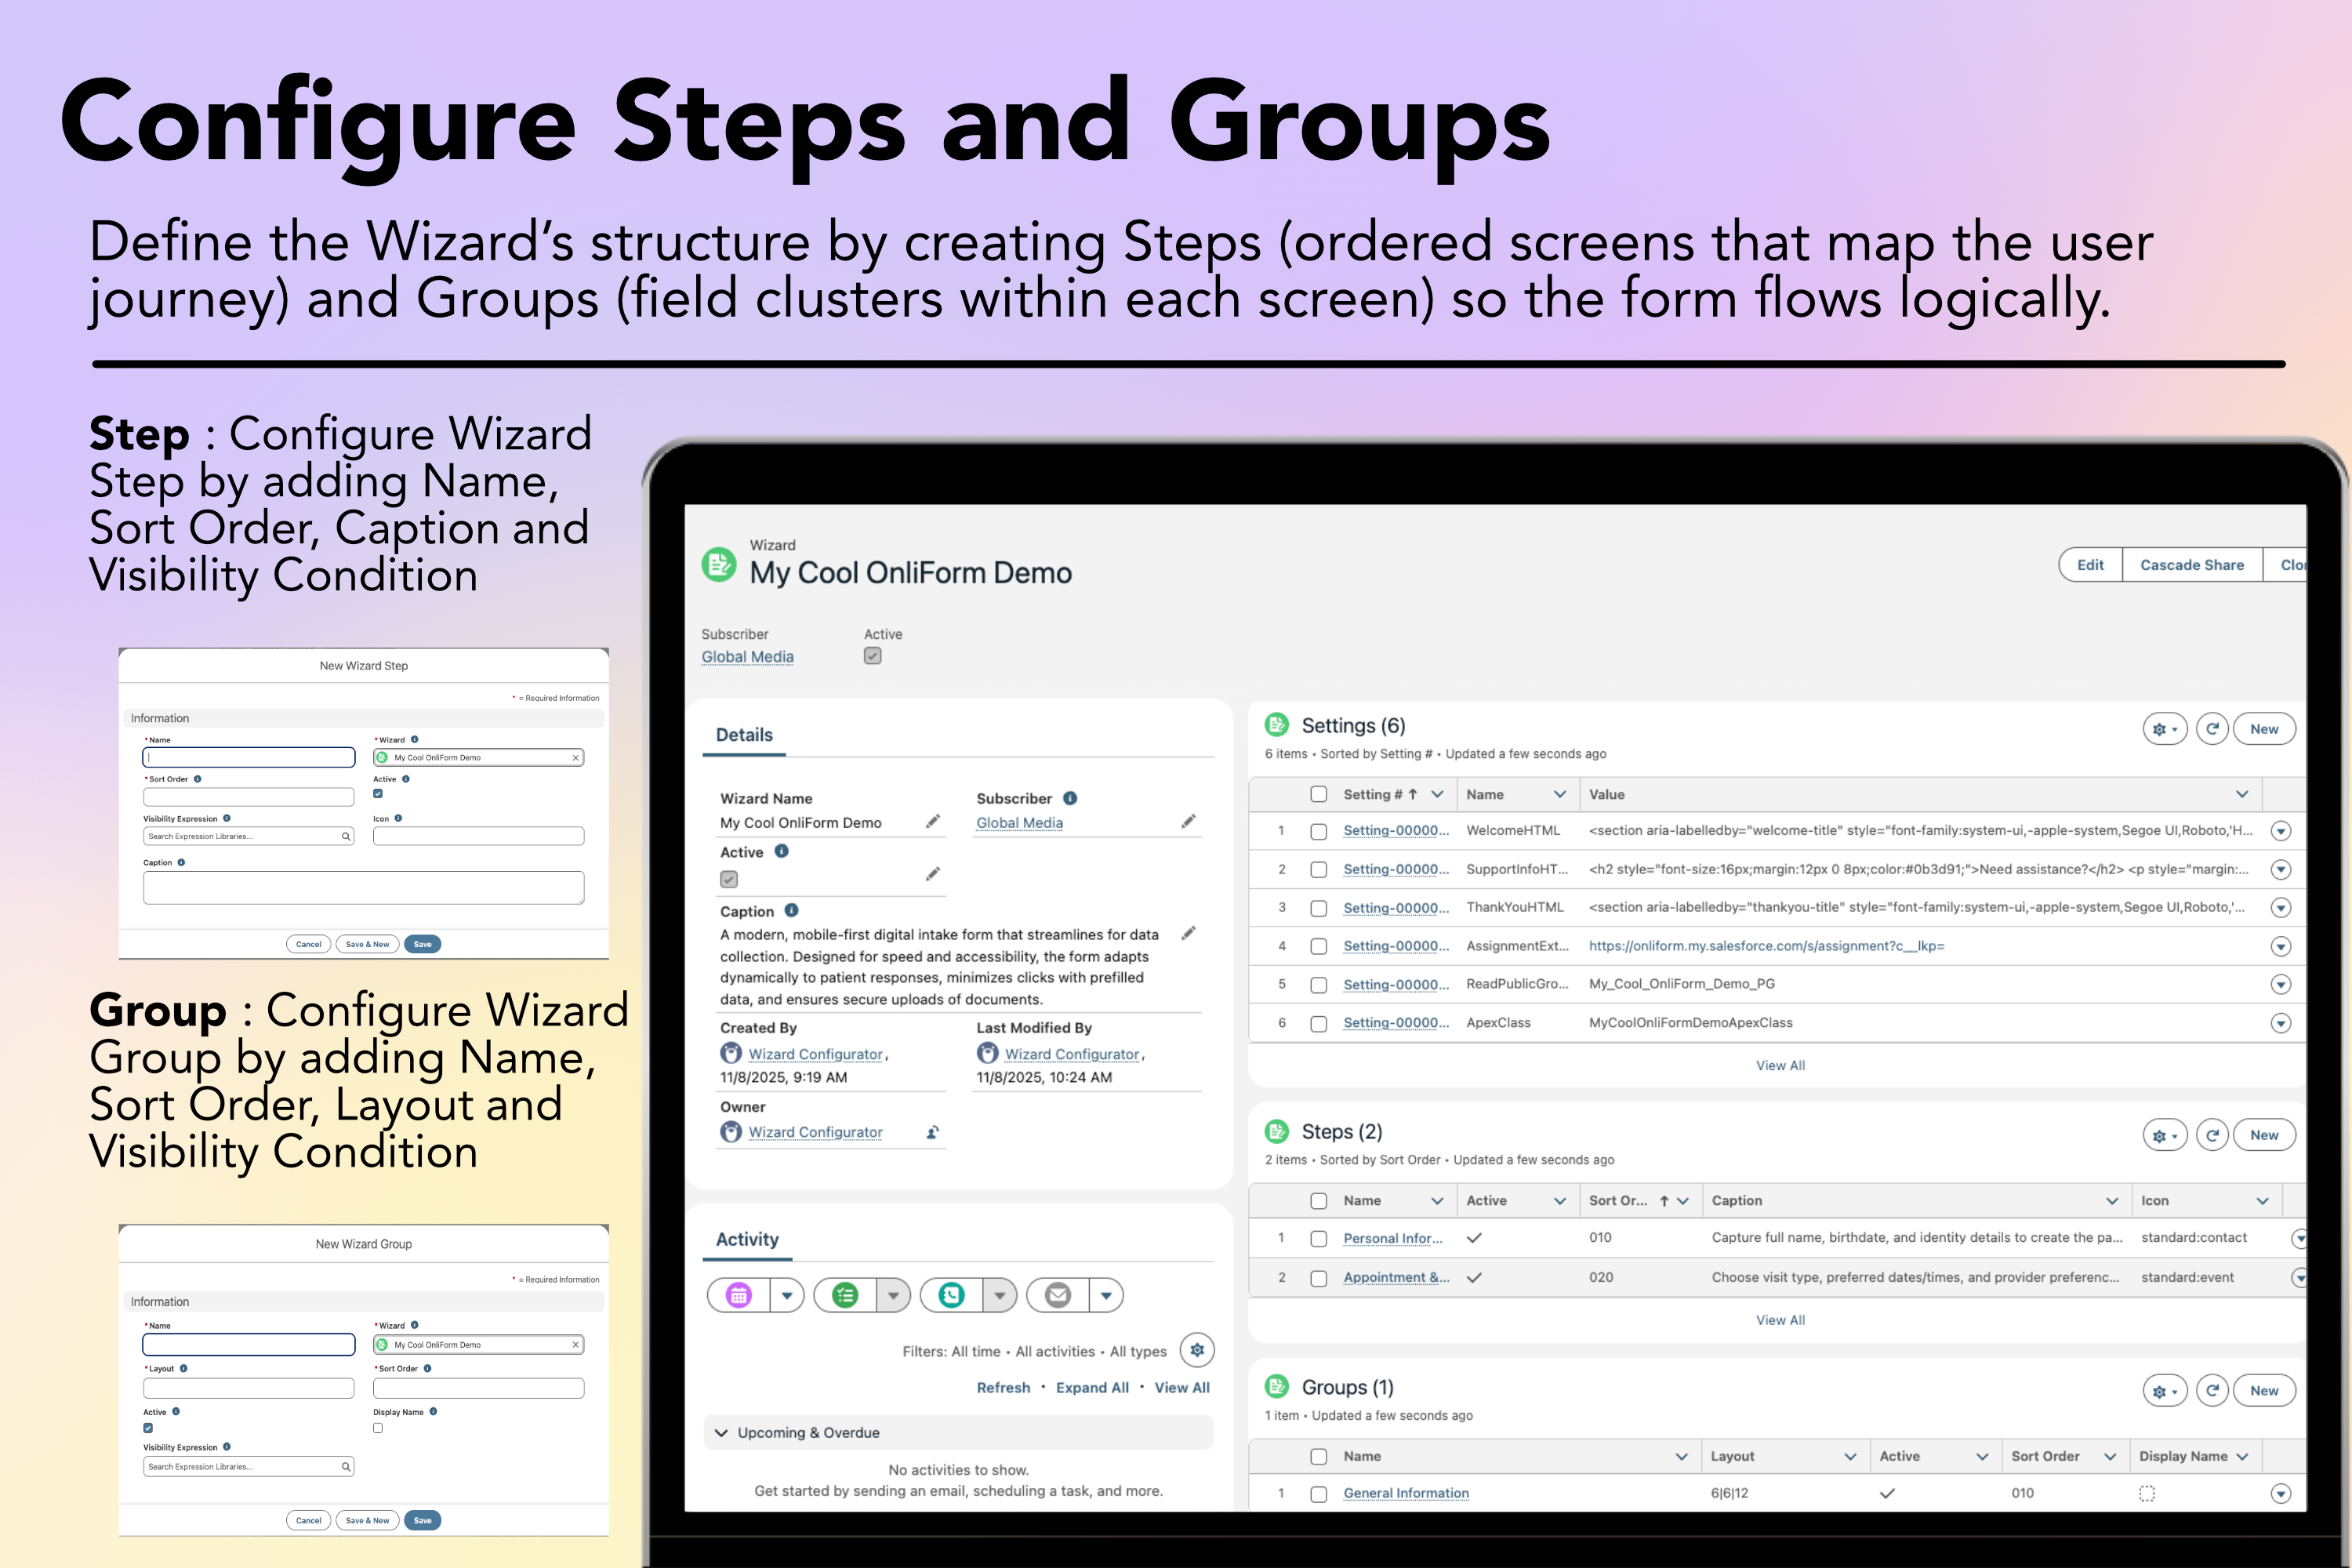The width and height of the screenshot is (2352, 1568).
Task: Click the Email envelope icon in Activity
Action: coord(1058,1295)
